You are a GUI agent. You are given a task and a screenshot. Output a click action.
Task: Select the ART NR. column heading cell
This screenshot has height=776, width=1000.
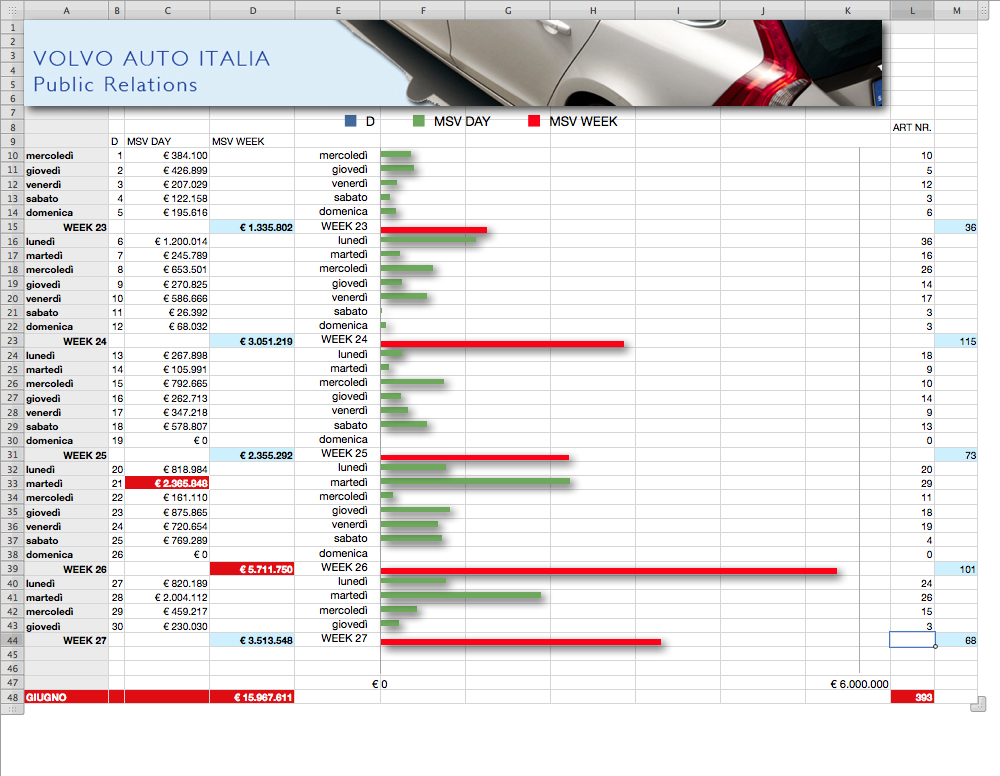pos(912,128)
